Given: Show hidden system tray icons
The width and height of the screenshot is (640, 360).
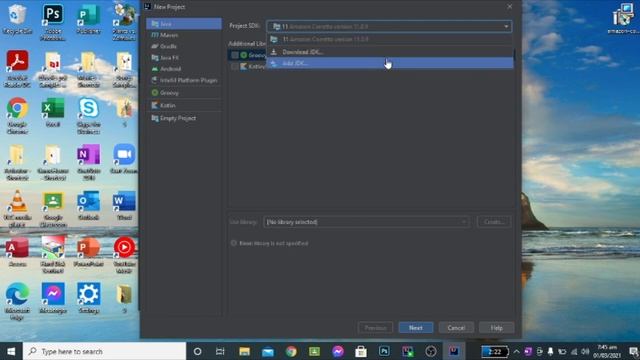Looking at the screenshot, I should pyautogui.click(x=516, y=351).
